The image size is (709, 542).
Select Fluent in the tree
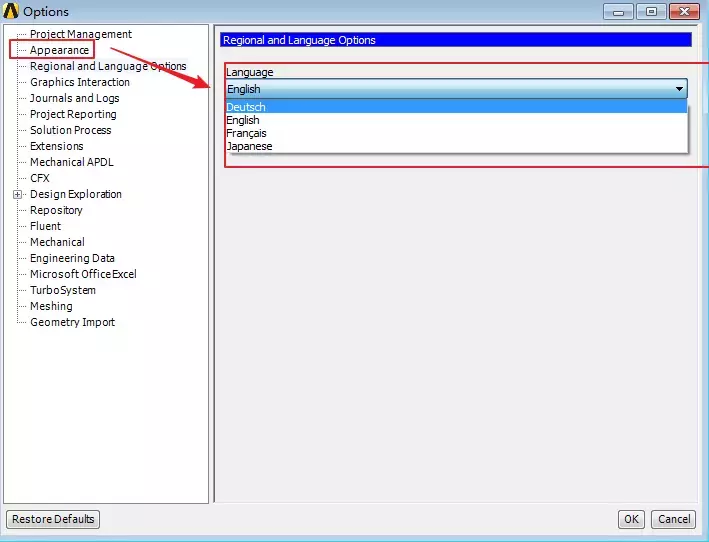coord(45,226)
